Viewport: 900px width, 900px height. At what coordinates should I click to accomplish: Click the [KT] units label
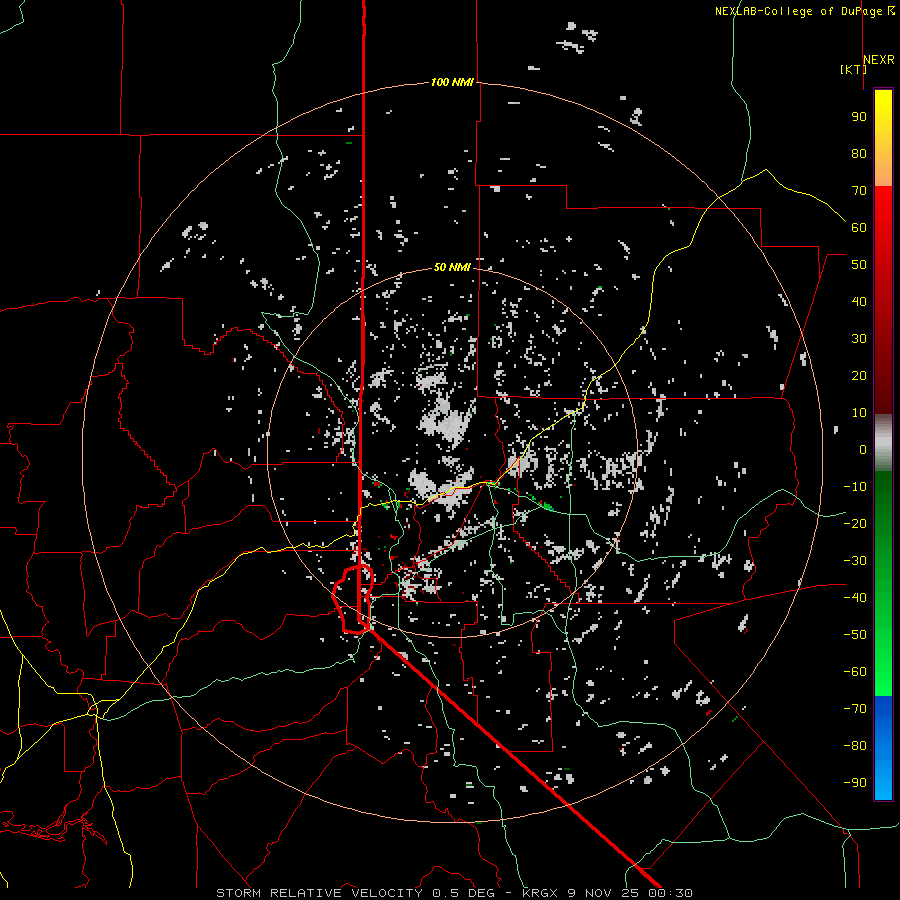pyautogui.click(x=853, y=69)
